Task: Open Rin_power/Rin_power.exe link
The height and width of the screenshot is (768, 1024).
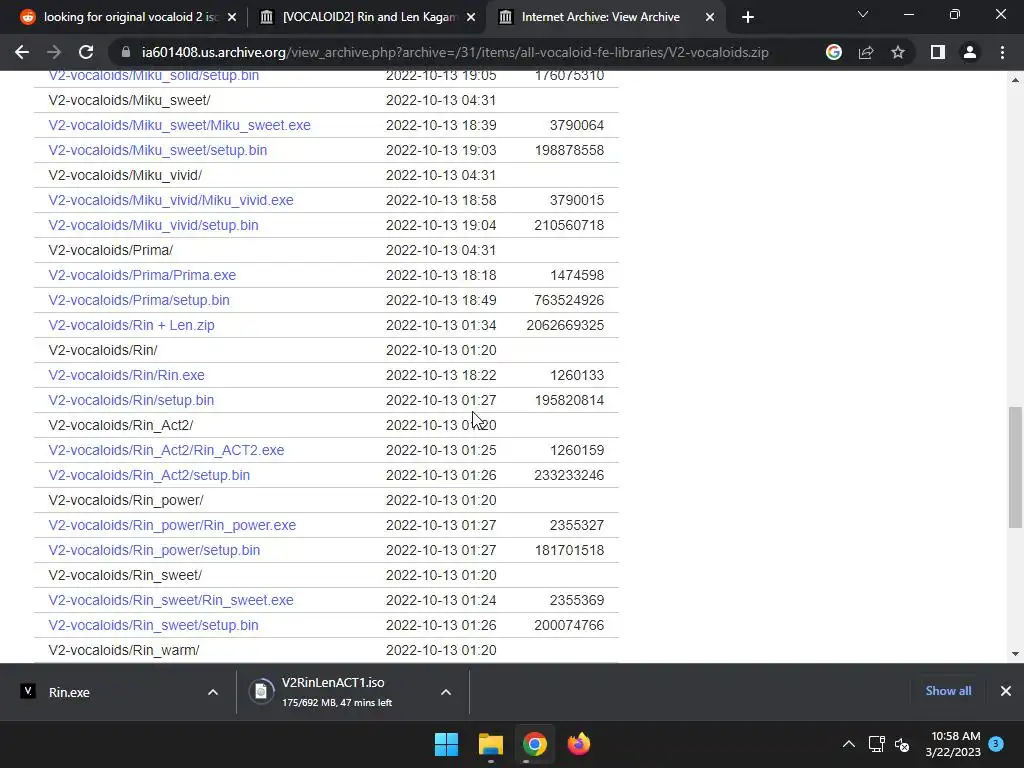Action: pos(172,526)
